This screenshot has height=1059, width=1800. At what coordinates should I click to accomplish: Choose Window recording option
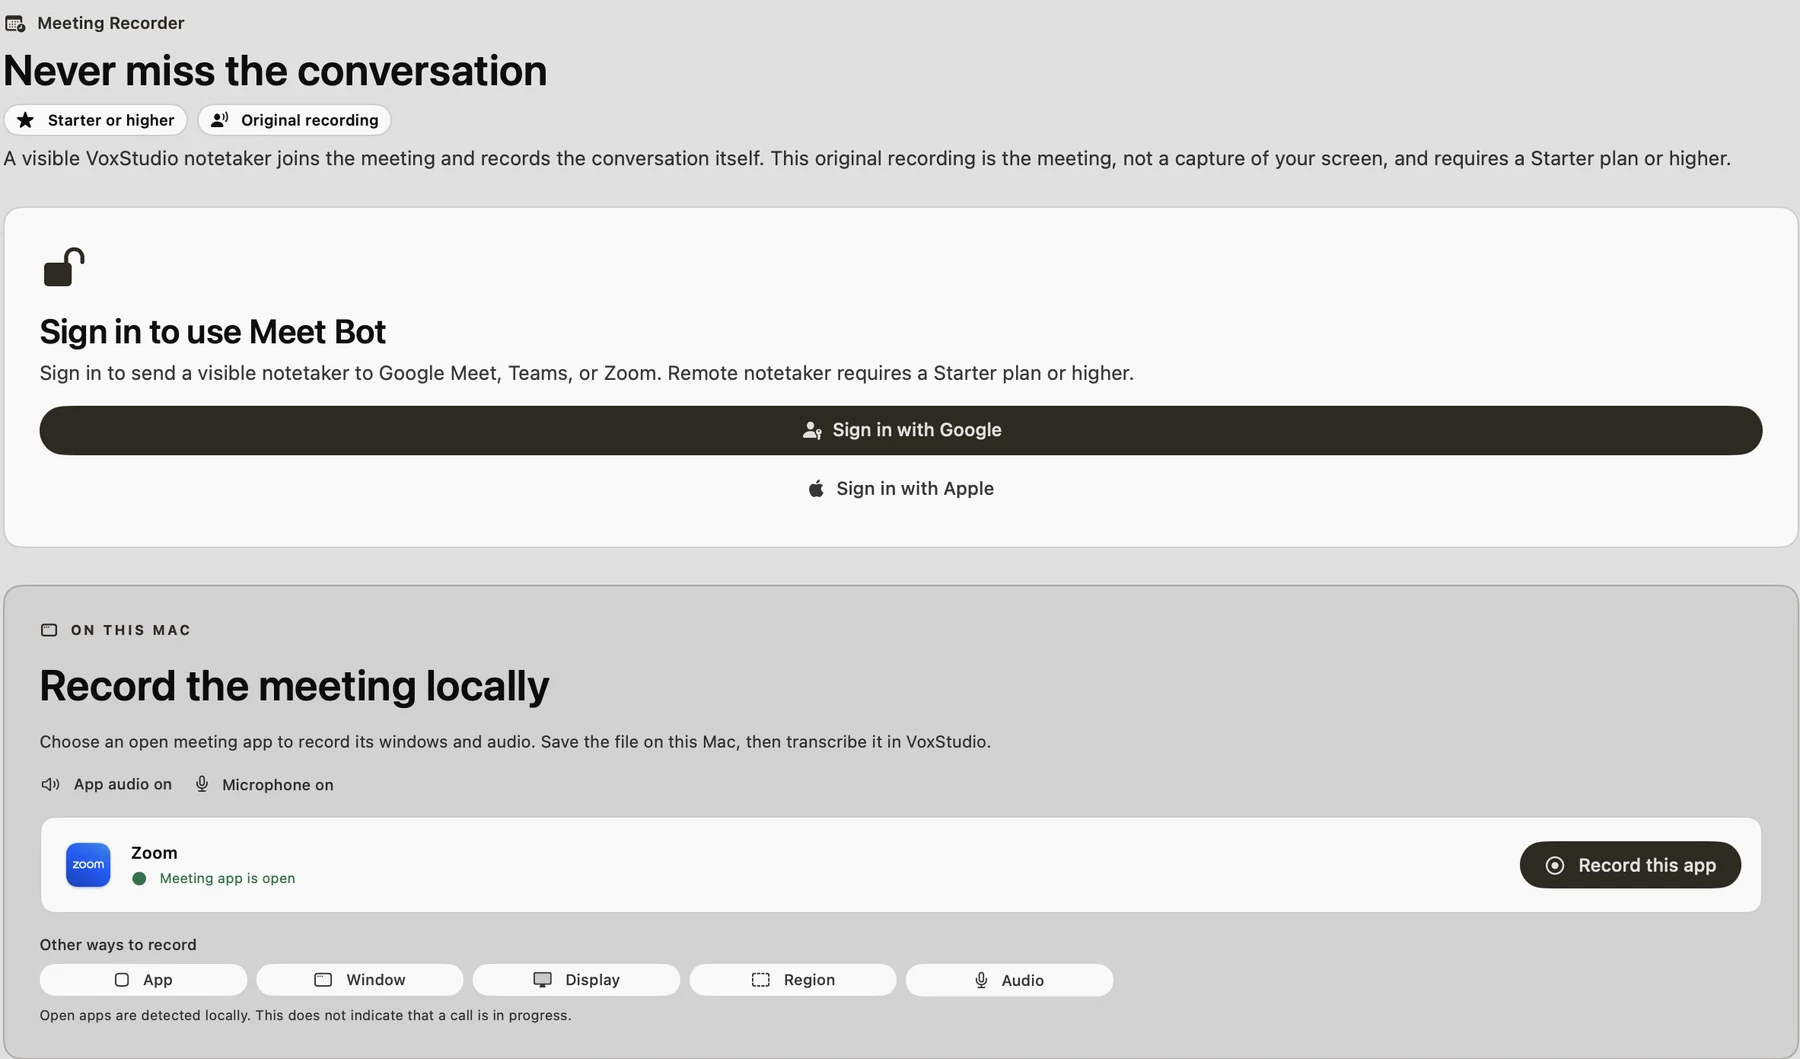coord(360,980)
